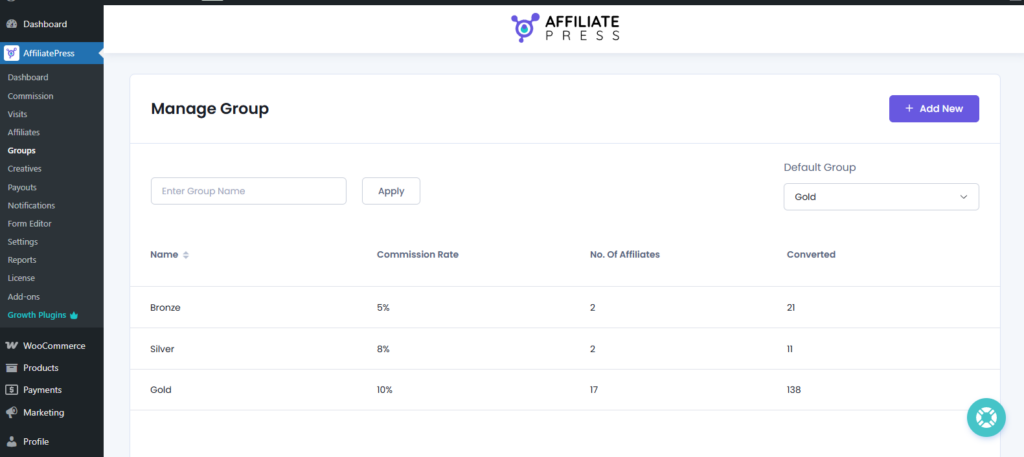Open the floating help lifebuoy icon
The height and width of the screenshot is (457, 1024).
point(985,417)
